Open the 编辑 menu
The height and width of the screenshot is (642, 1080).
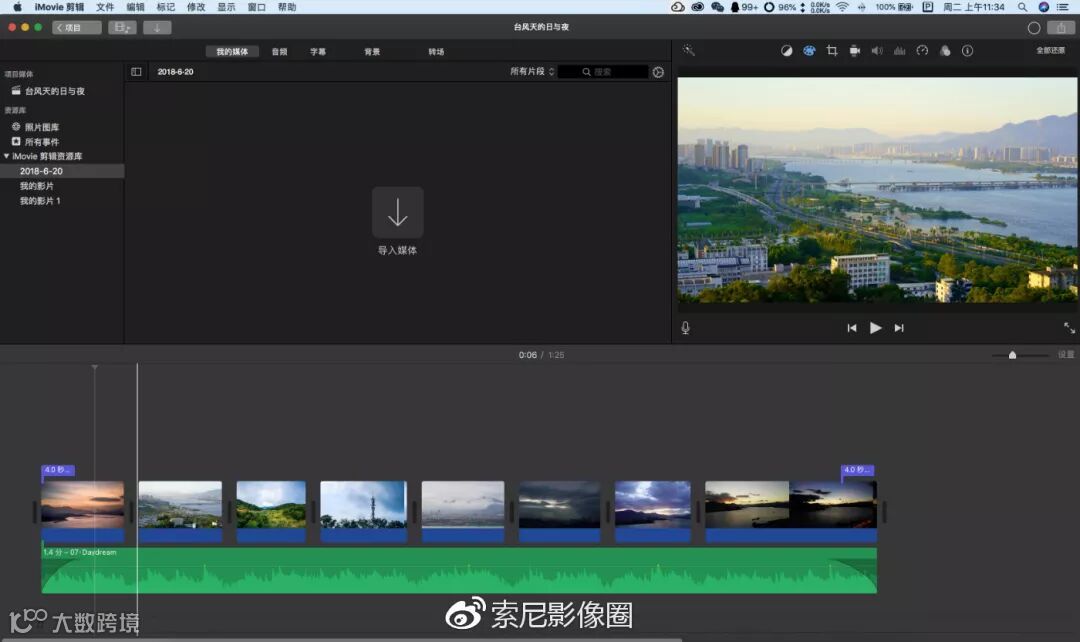(136, 7)
